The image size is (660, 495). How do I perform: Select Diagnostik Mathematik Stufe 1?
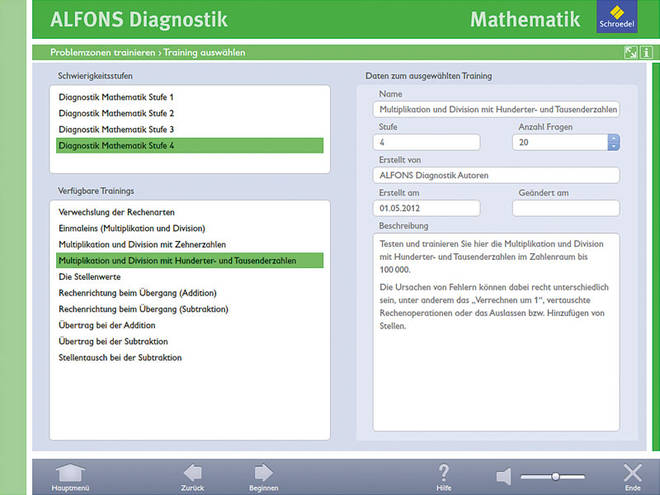(190, 97)
